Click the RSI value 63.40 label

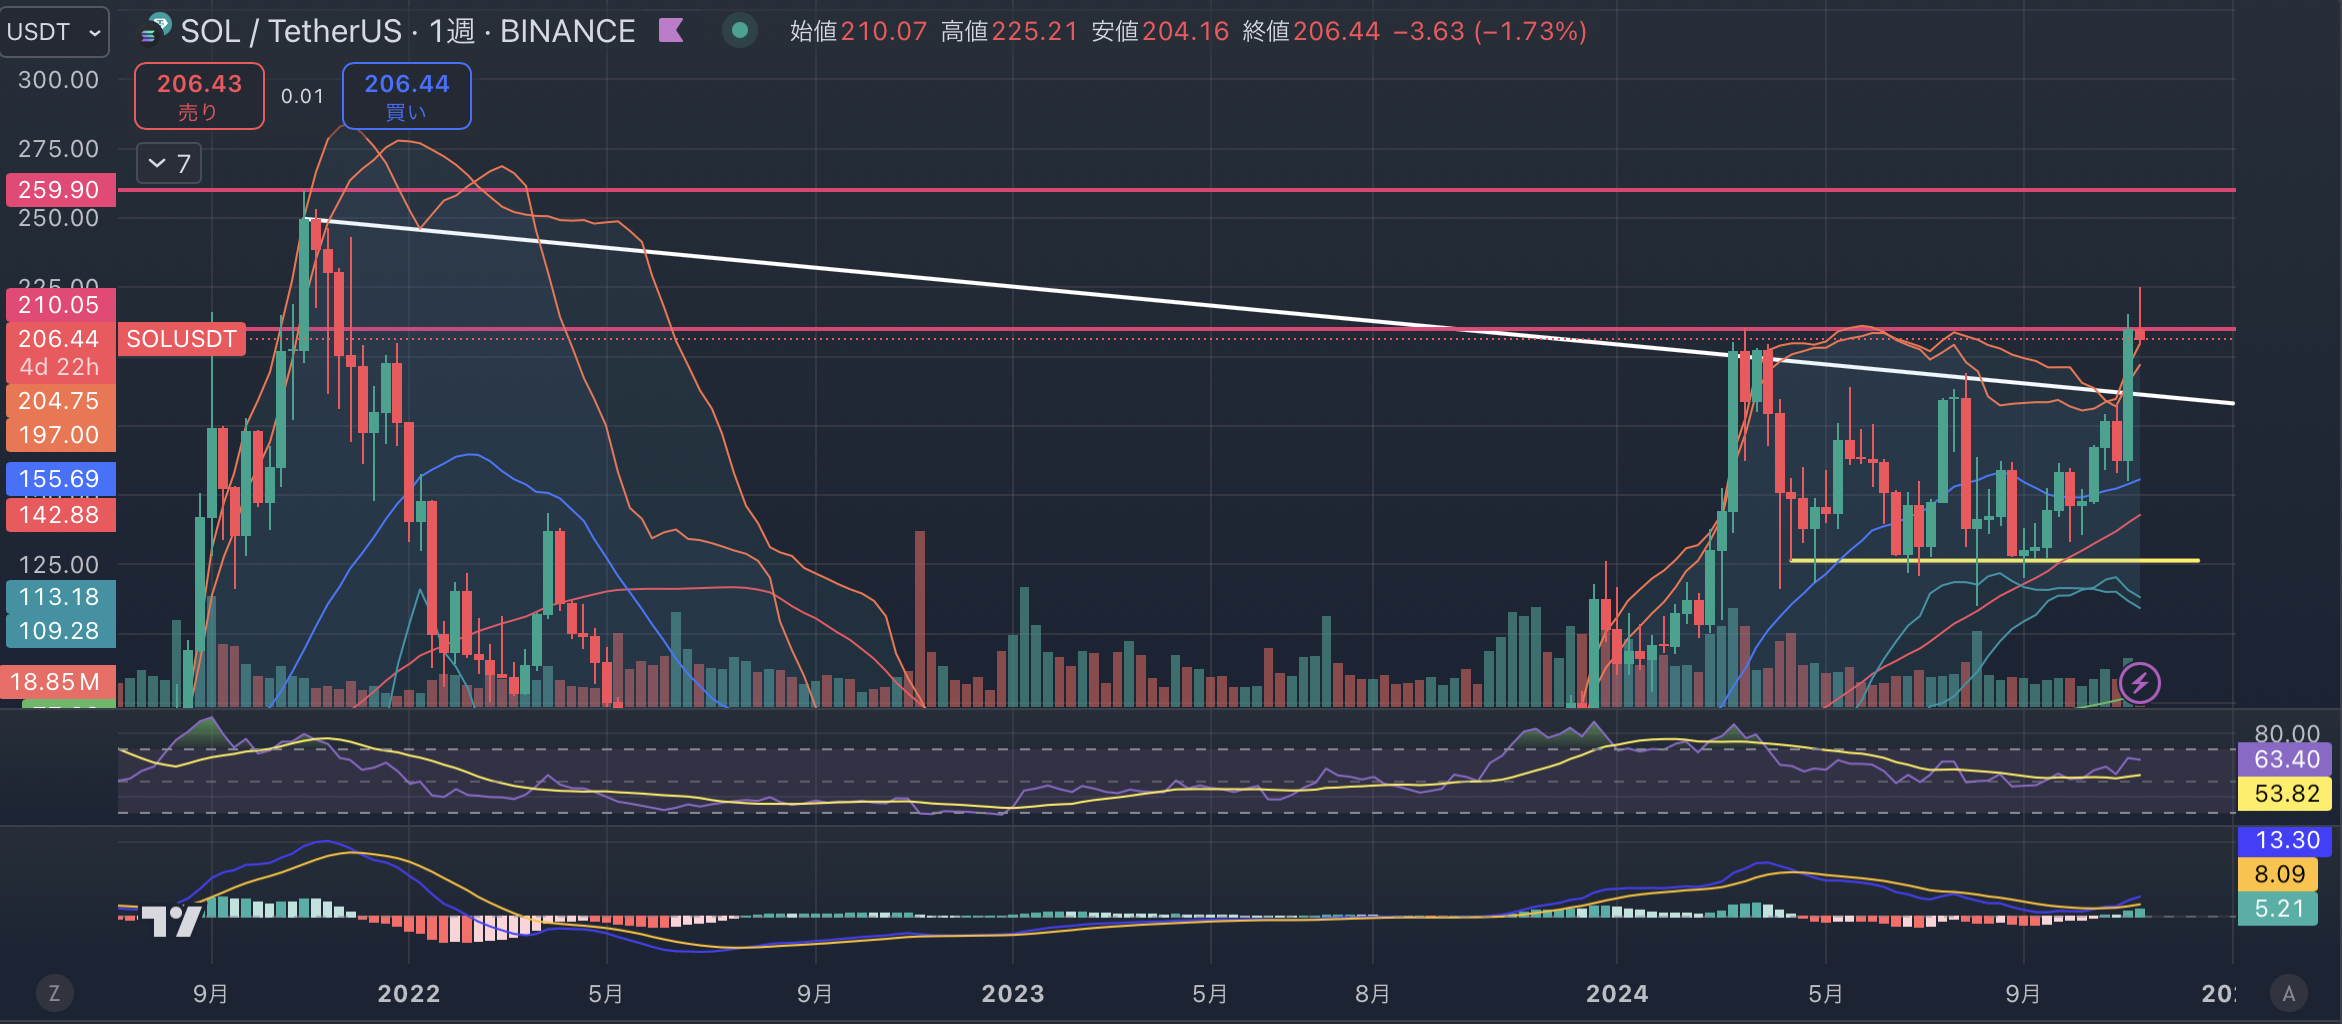pyautogui.click(x=2286, y=759)
